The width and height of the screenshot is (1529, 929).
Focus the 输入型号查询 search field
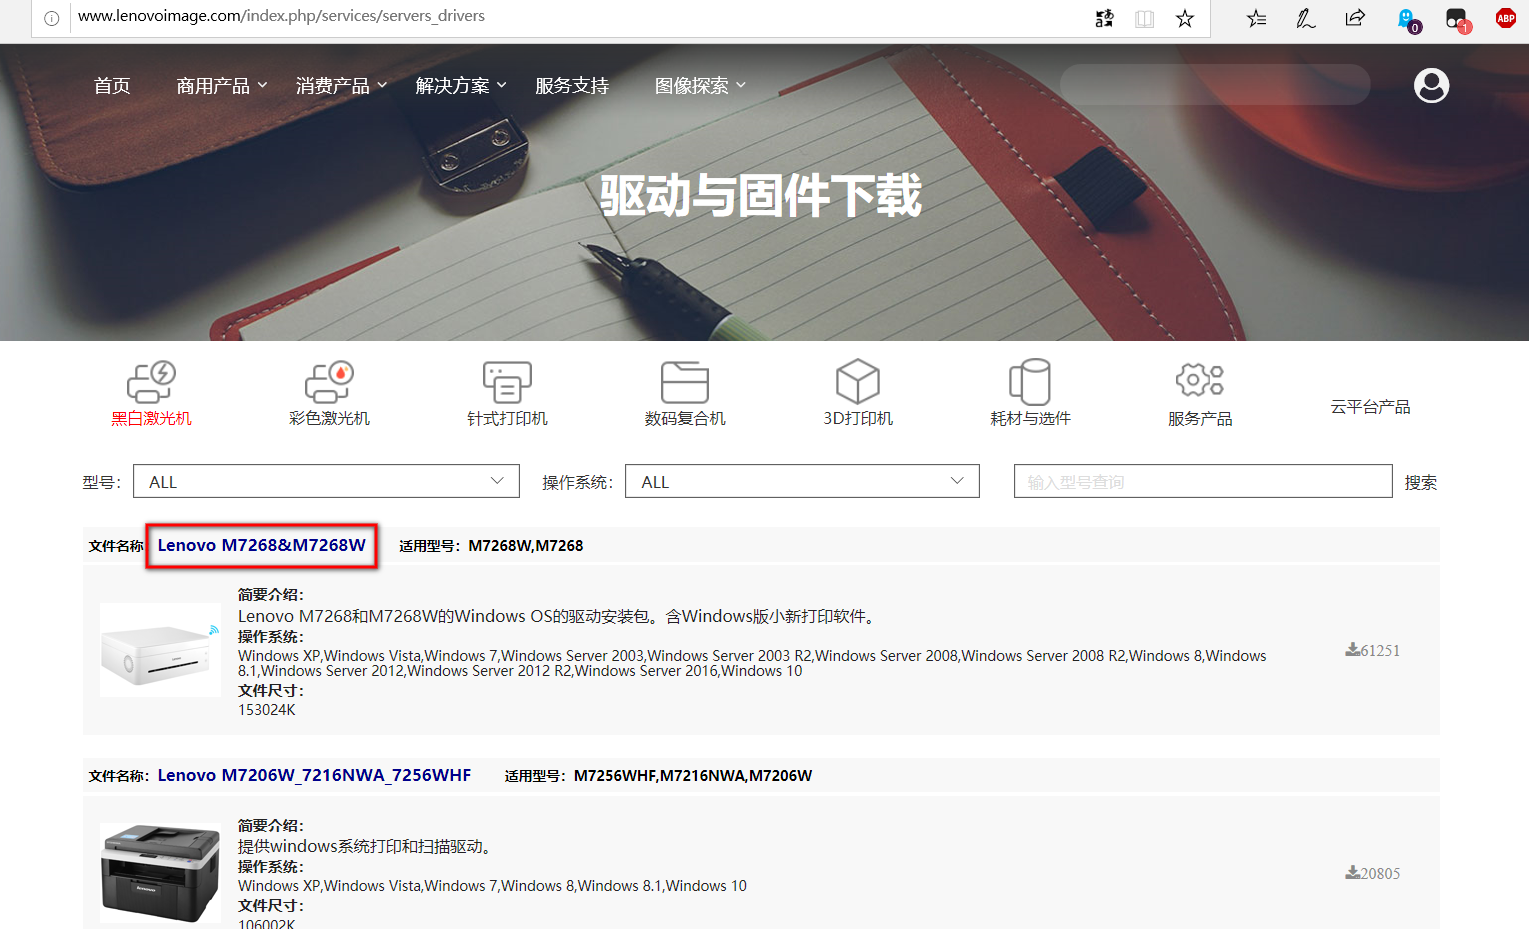(1203, 481)
